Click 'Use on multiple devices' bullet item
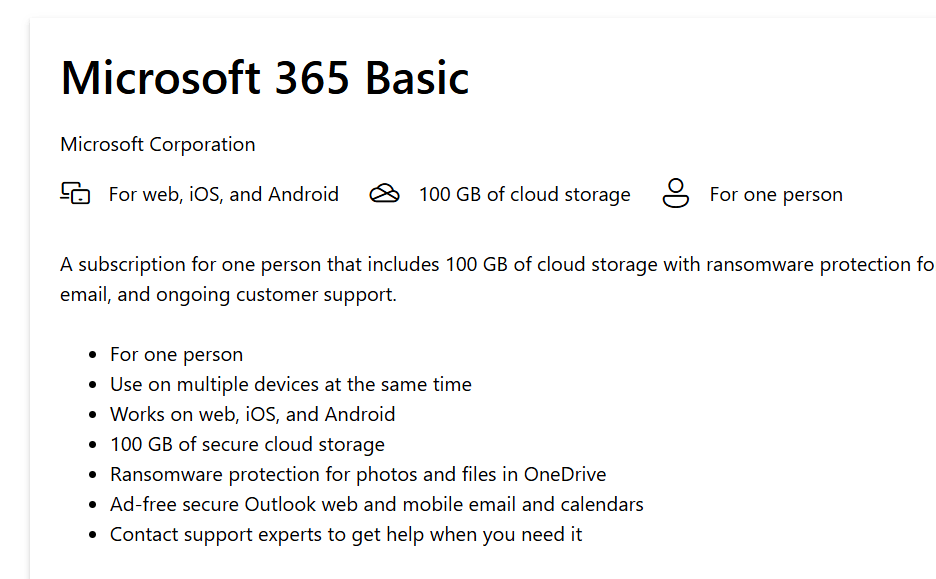Image resolution: width=936 pixels, height=579 pixels. tap(290, 384)
